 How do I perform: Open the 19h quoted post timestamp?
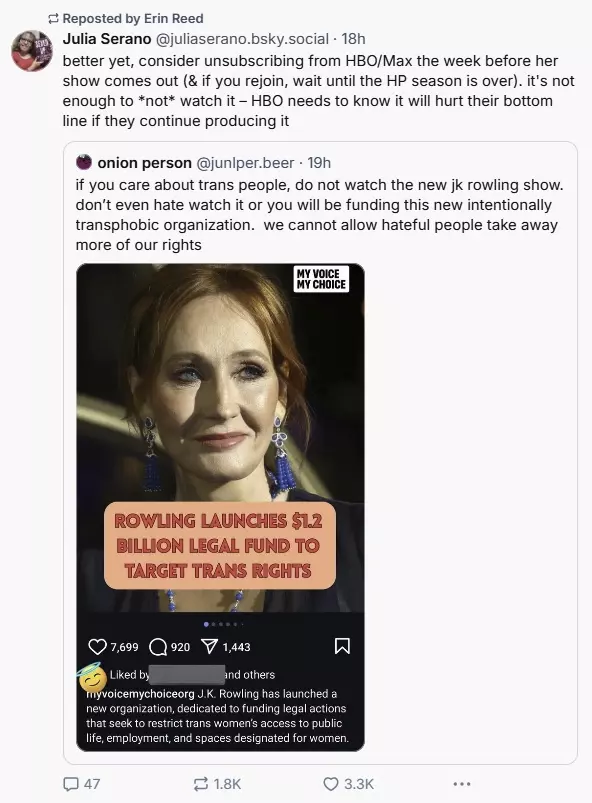tap(319, 163)
